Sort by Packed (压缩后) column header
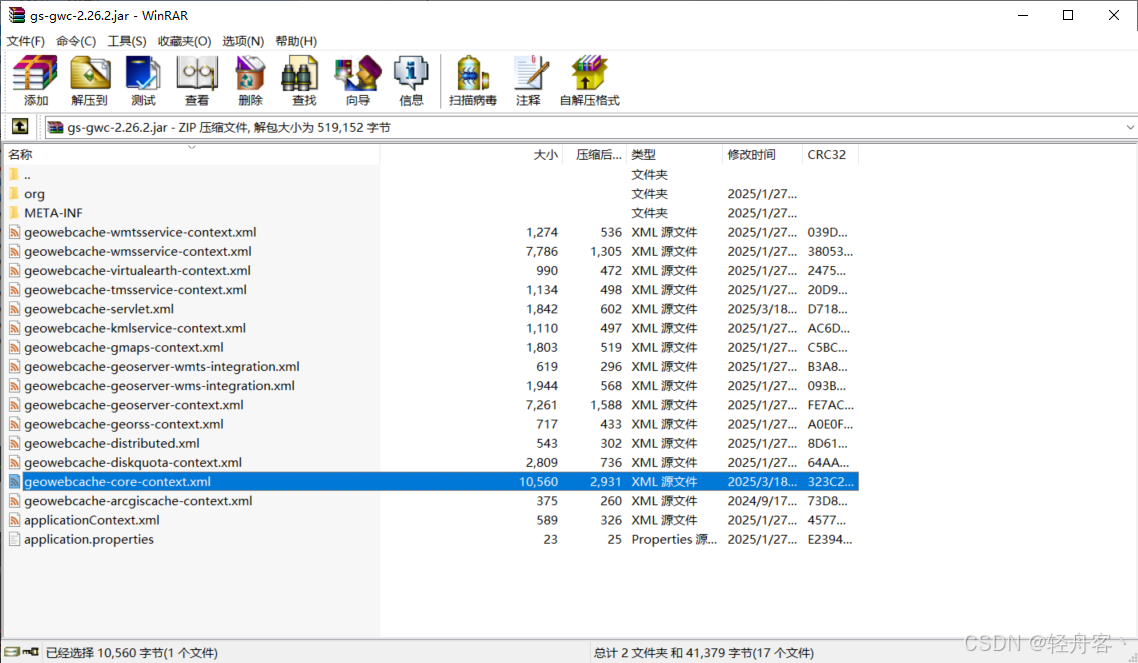This screenshot has height=663, width=1138. (x=595, y=155)
